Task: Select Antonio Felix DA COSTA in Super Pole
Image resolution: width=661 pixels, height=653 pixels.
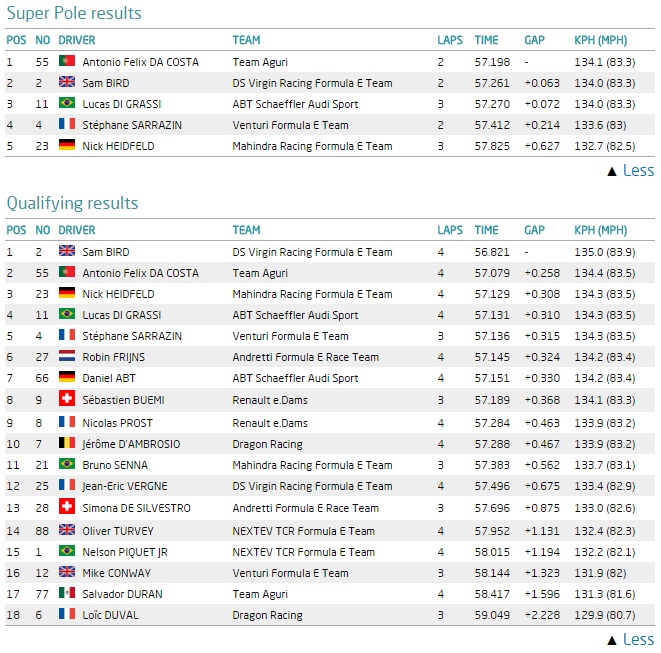Action: (141, 62)
